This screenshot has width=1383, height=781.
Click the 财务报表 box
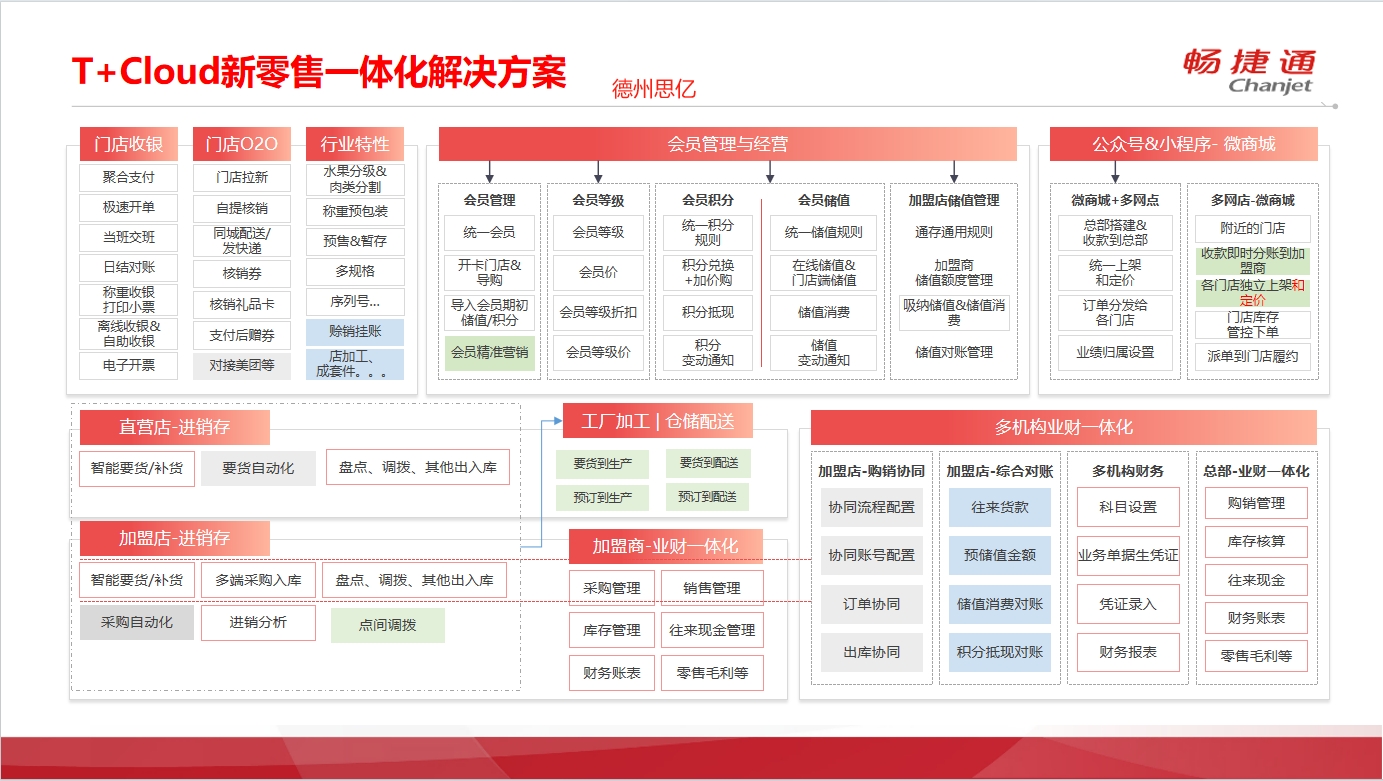[x=1128, y=652]
